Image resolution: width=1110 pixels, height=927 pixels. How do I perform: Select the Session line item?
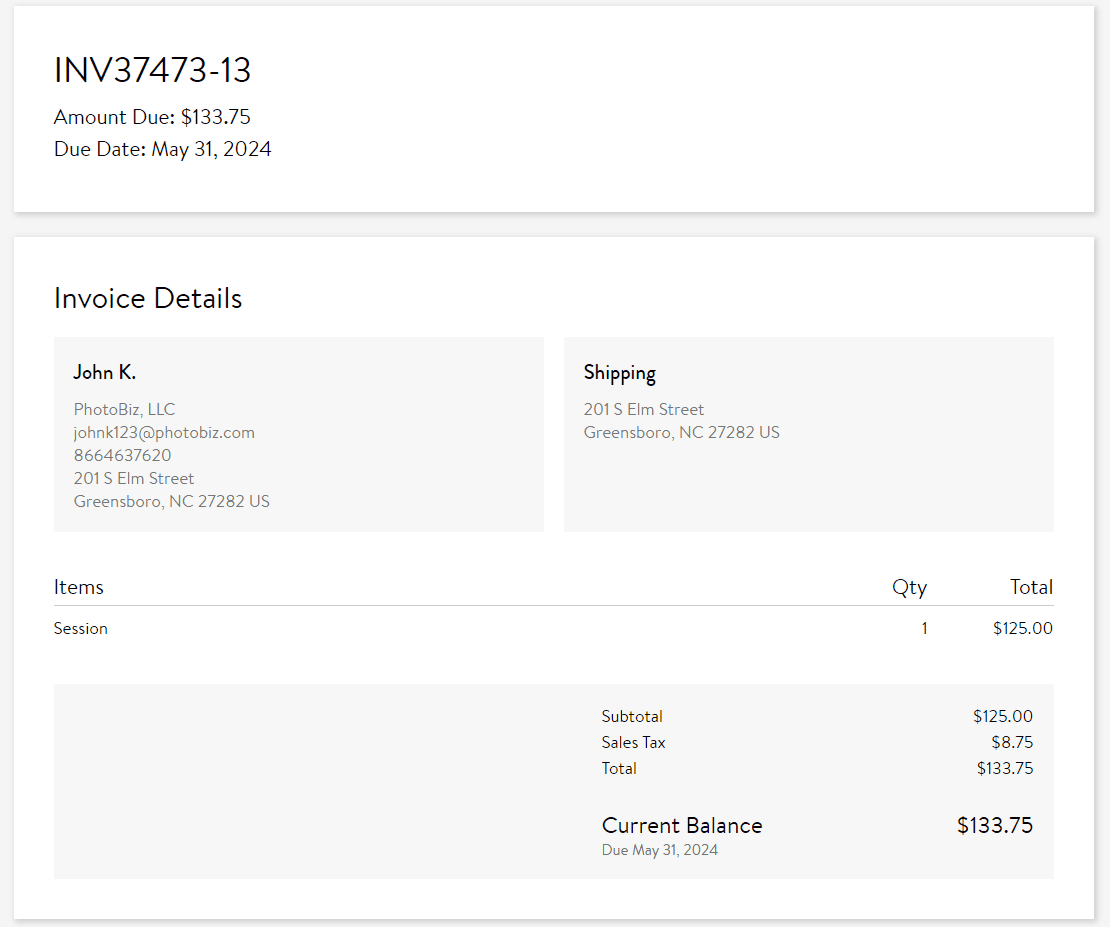[81, 628]
